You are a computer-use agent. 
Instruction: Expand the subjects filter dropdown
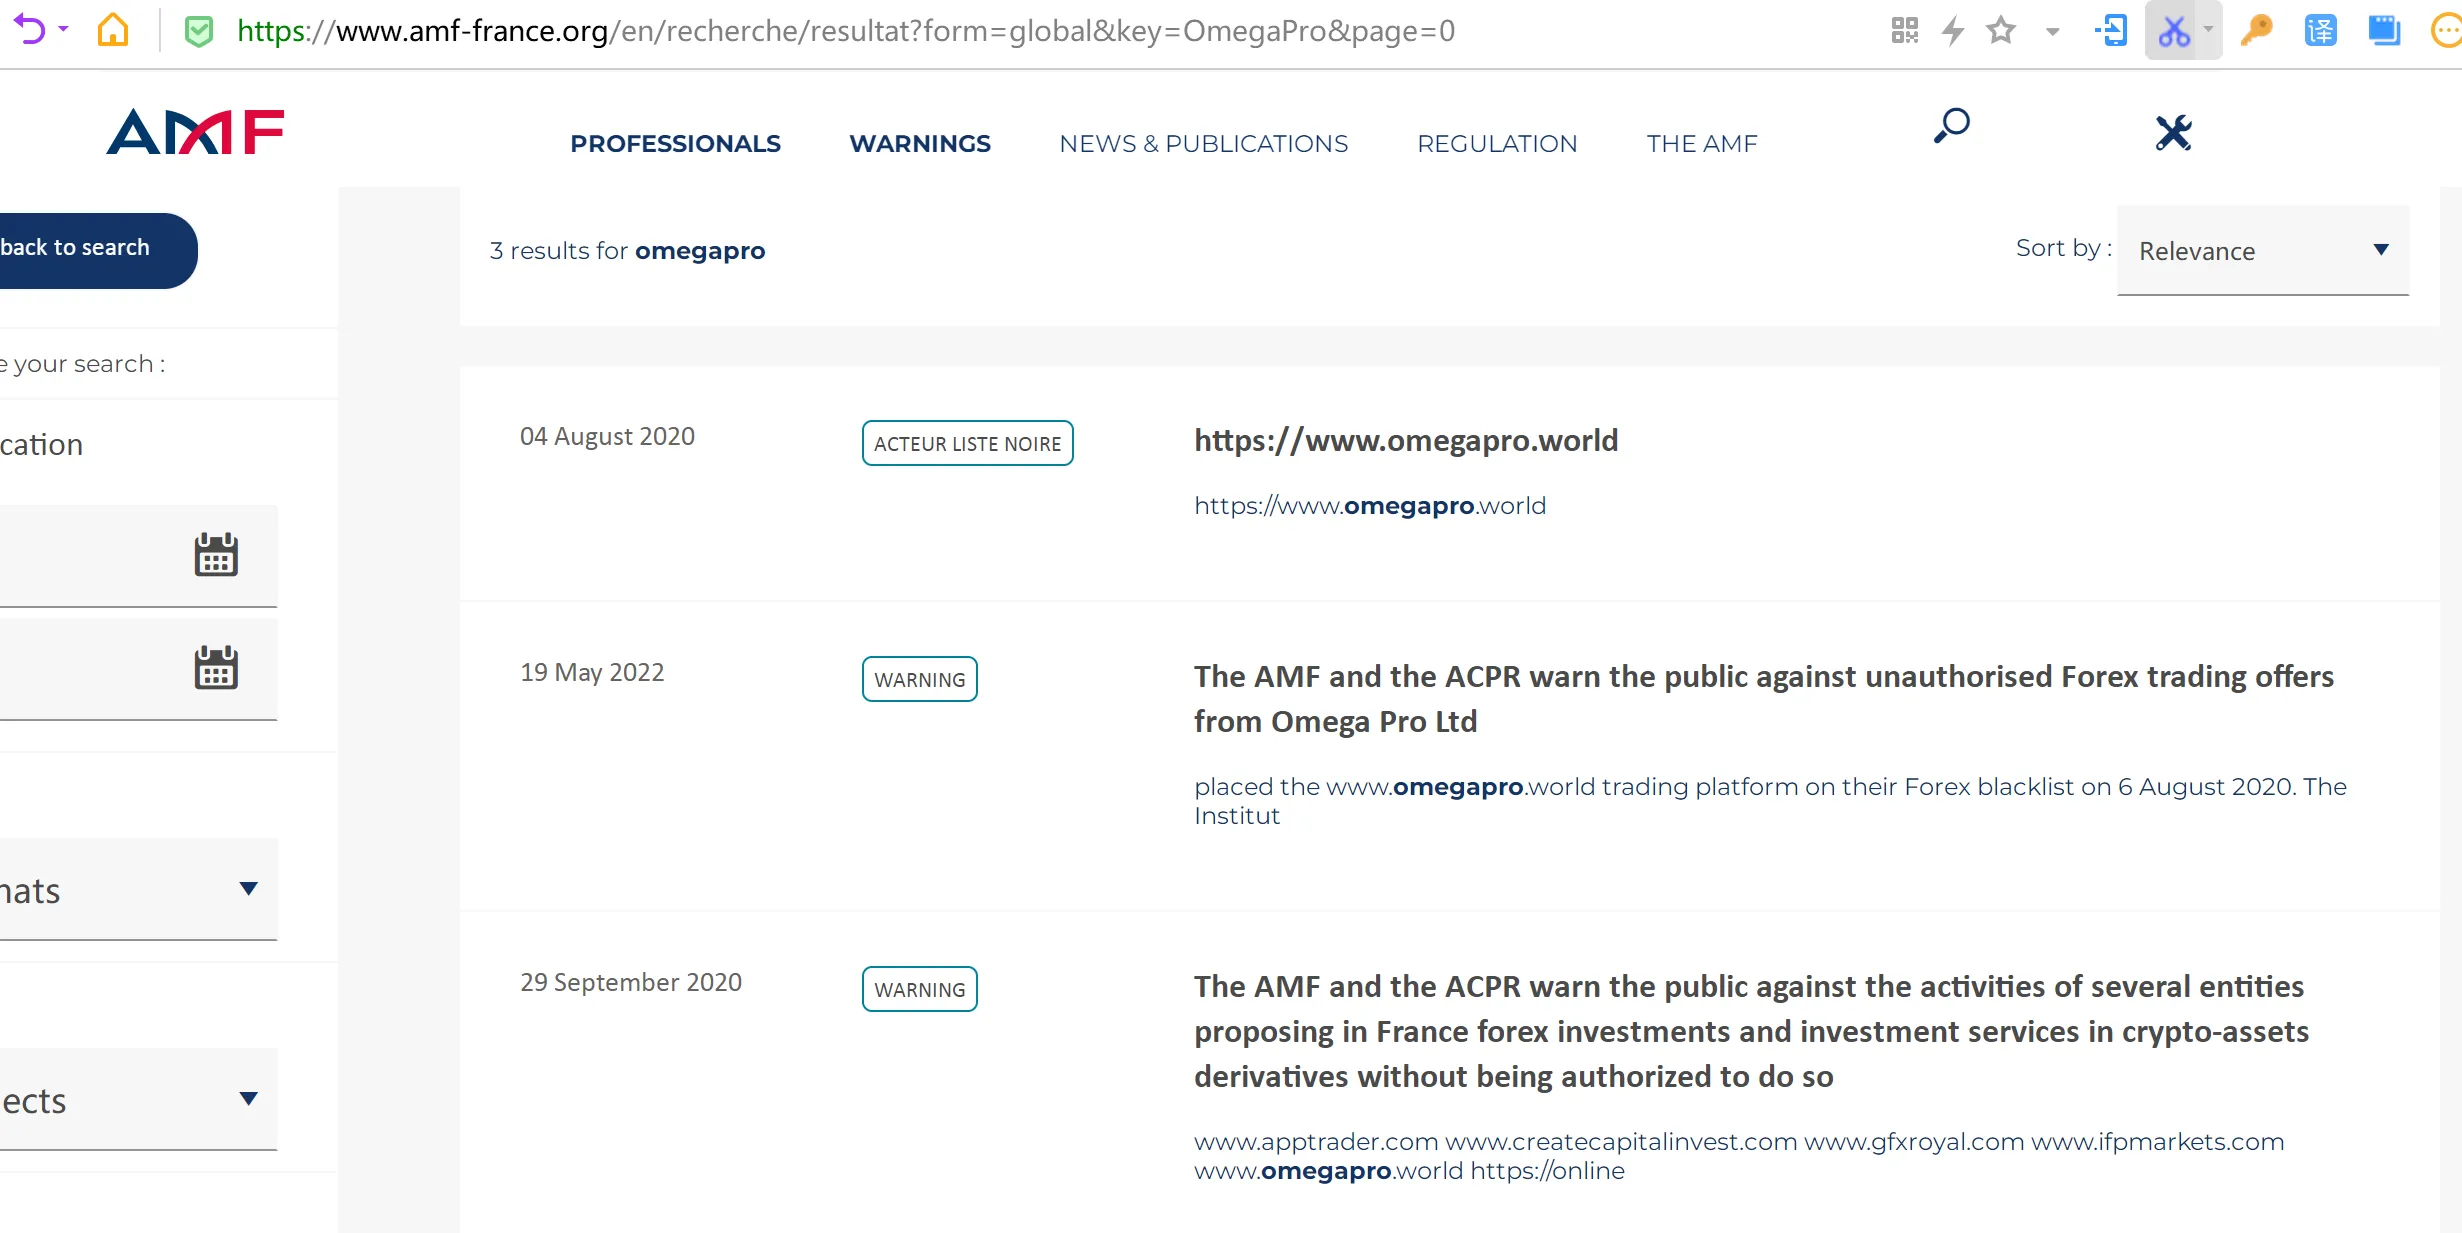pos(138,1099)
